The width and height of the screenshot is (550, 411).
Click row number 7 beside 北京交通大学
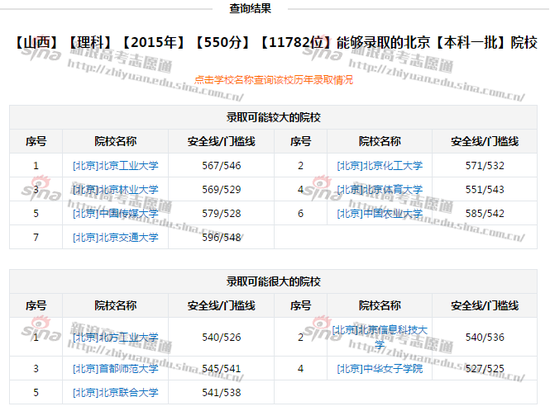click(x=36, y=237)
